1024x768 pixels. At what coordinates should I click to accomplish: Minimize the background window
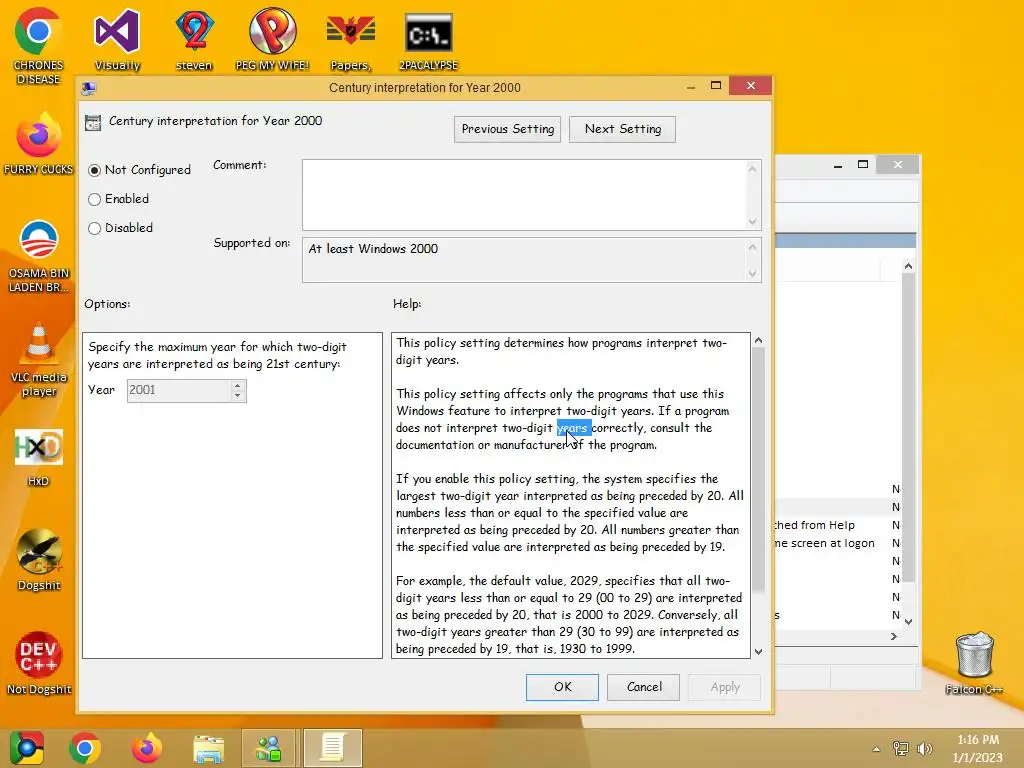point(838,165)
